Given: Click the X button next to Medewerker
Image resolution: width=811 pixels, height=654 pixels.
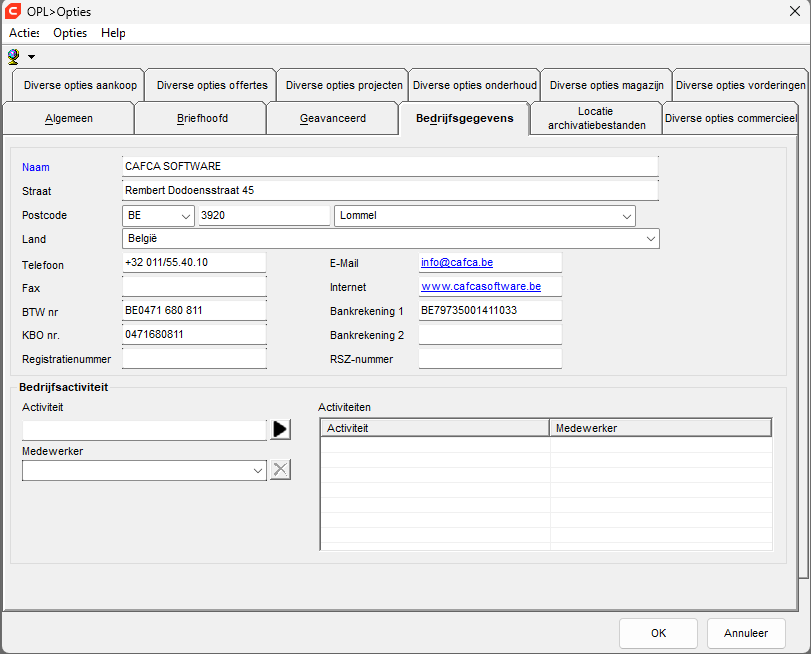Looking at the screenshot, I should click(x=280, y=470).
